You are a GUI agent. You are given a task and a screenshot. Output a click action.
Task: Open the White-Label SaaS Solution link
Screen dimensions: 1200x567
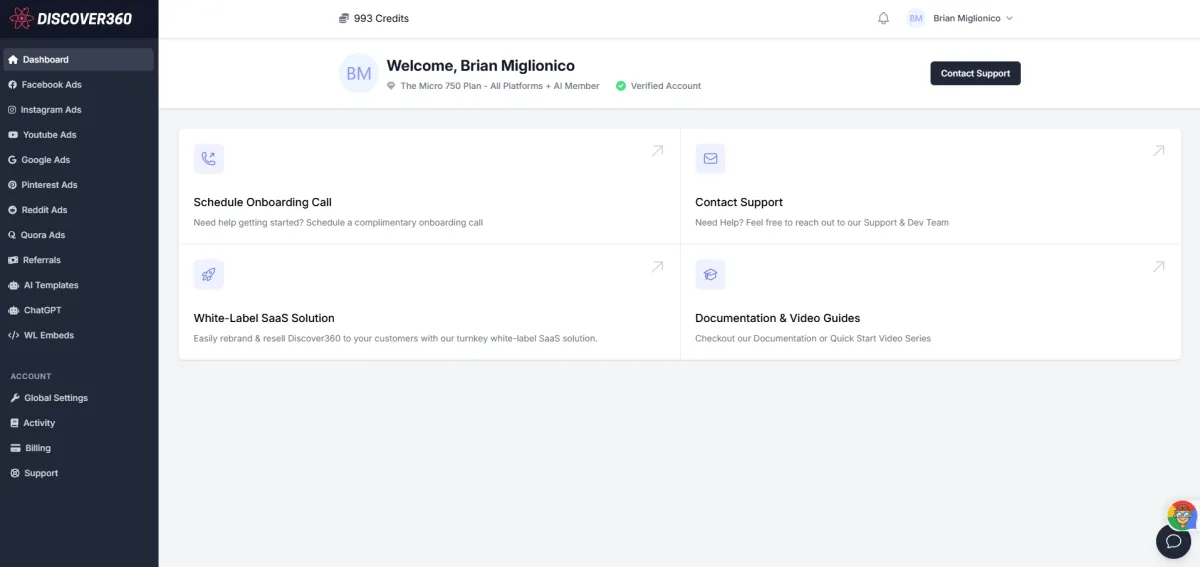click(264, 318)
